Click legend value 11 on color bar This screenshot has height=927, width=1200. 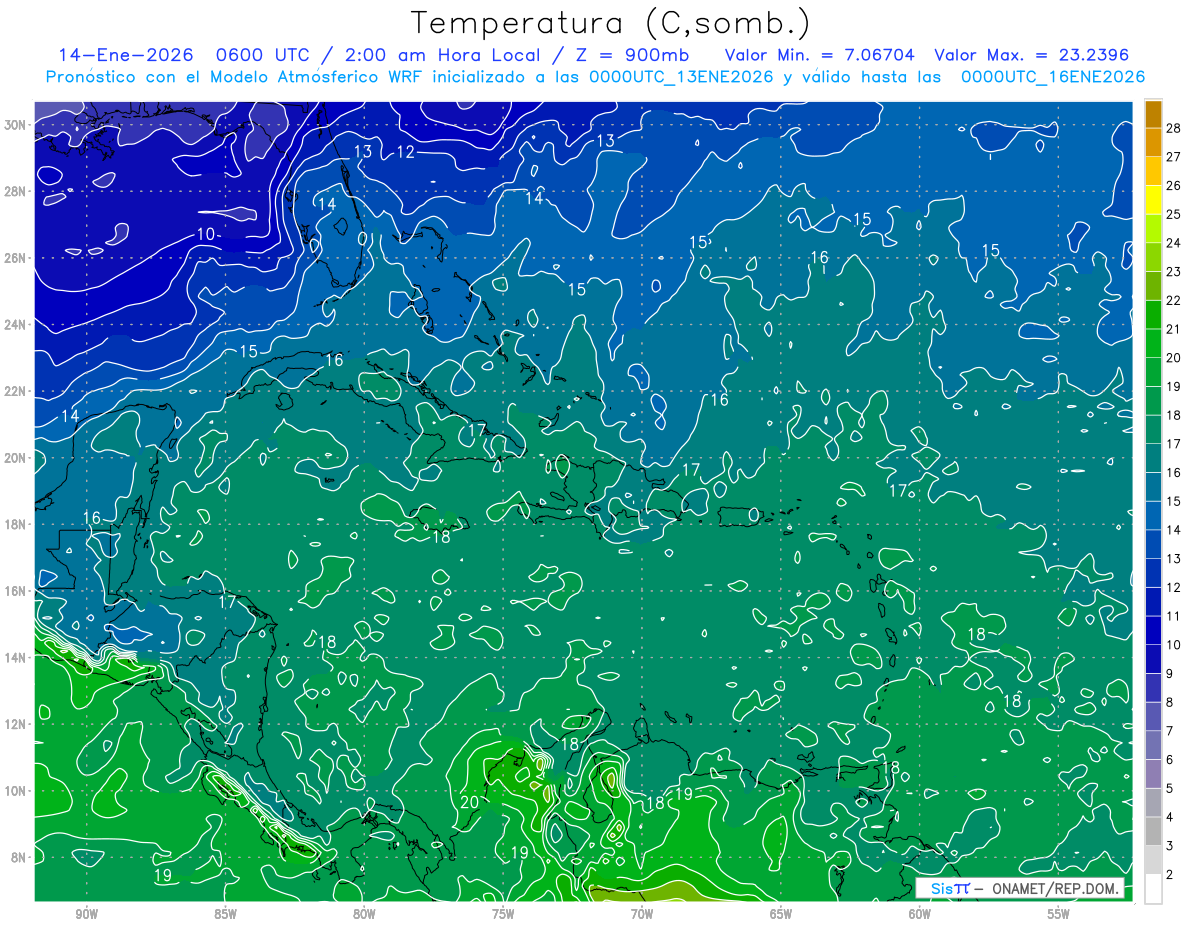tap(1174, 616)
